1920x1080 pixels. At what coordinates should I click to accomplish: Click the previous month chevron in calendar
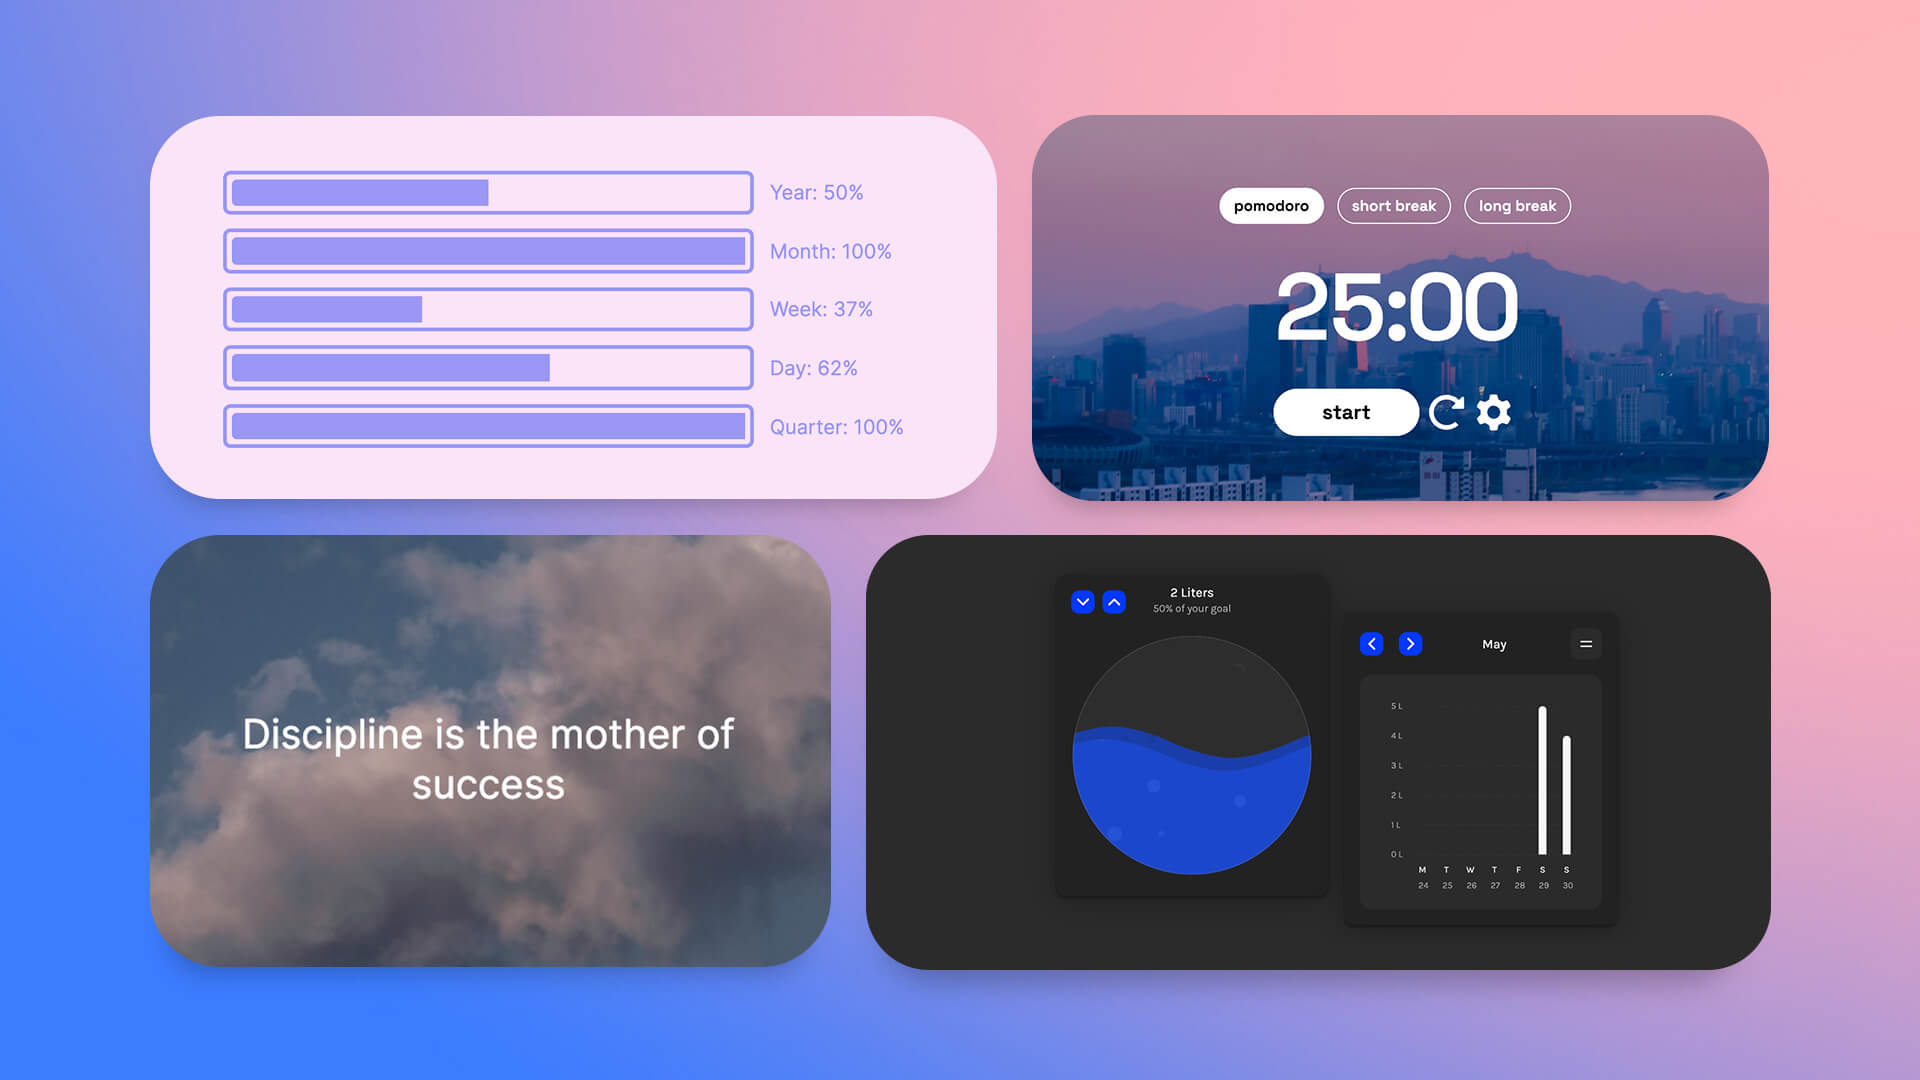[x=1371, y=645]
